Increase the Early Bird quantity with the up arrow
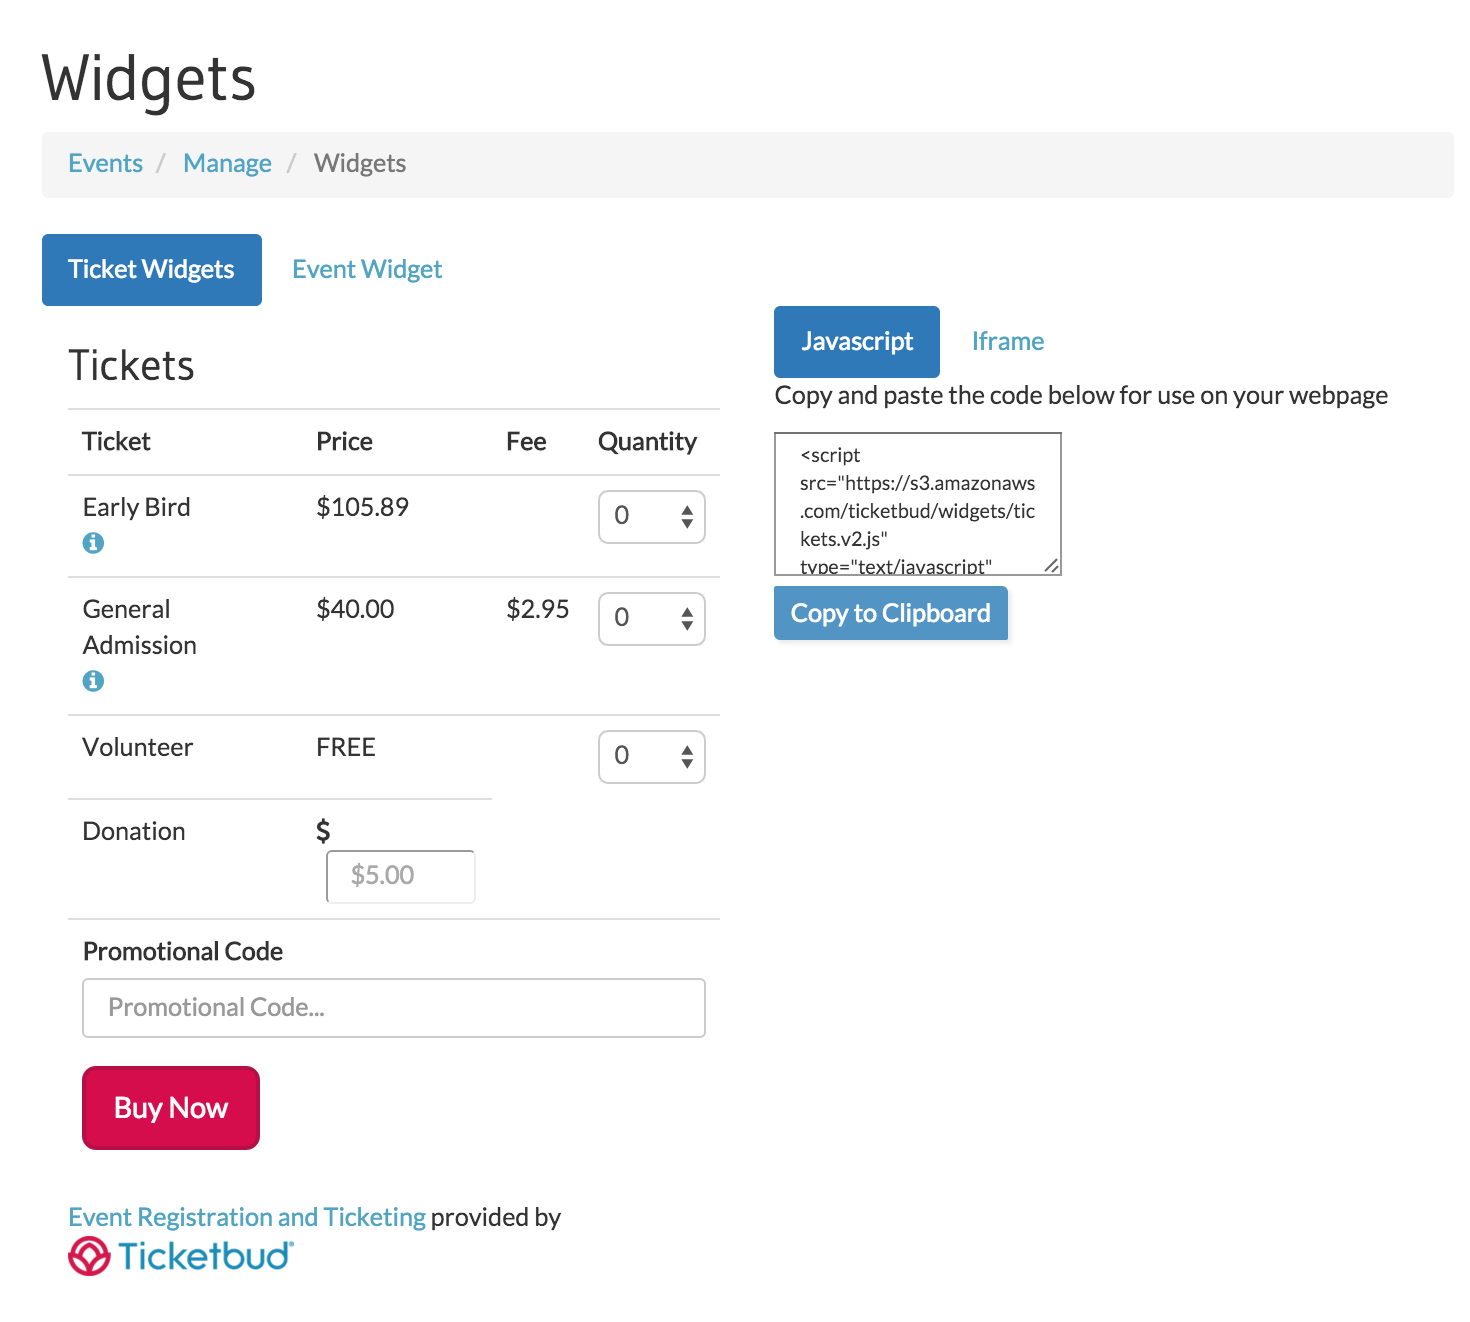 (687, 510)
